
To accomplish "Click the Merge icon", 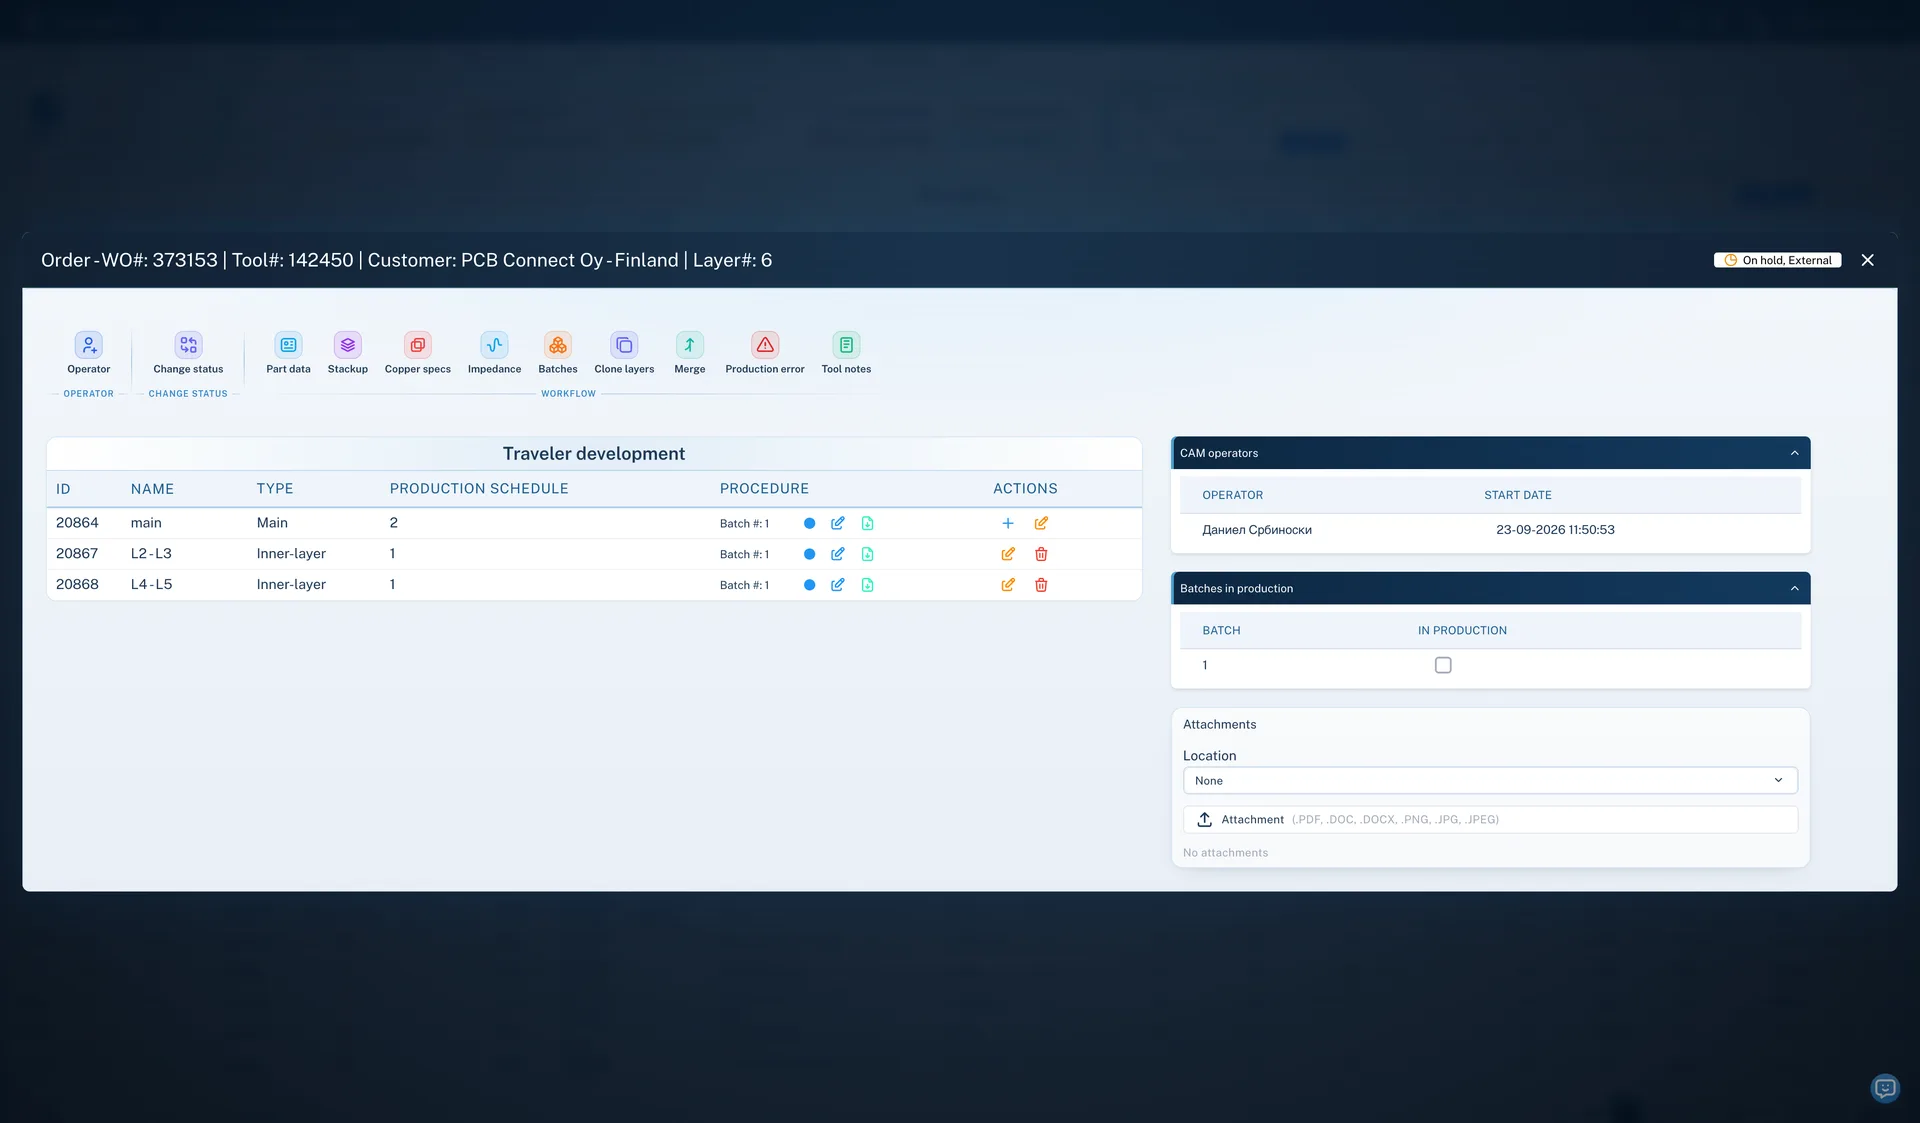I will pos(689,345).
